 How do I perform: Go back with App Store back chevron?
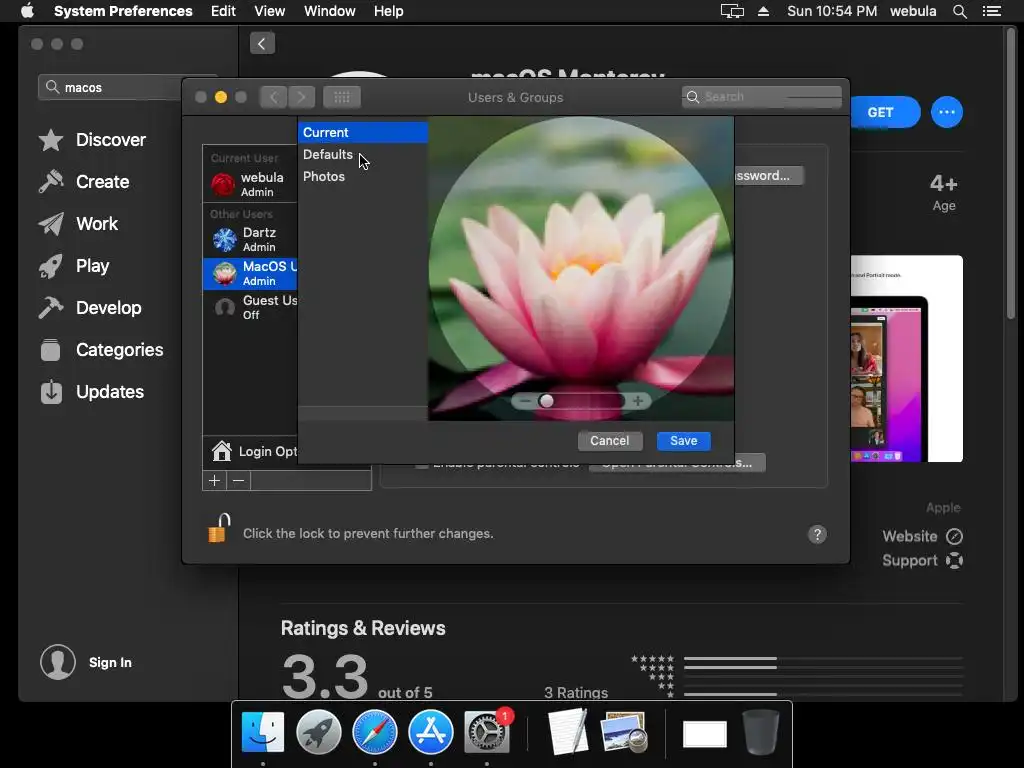[262, 44]
